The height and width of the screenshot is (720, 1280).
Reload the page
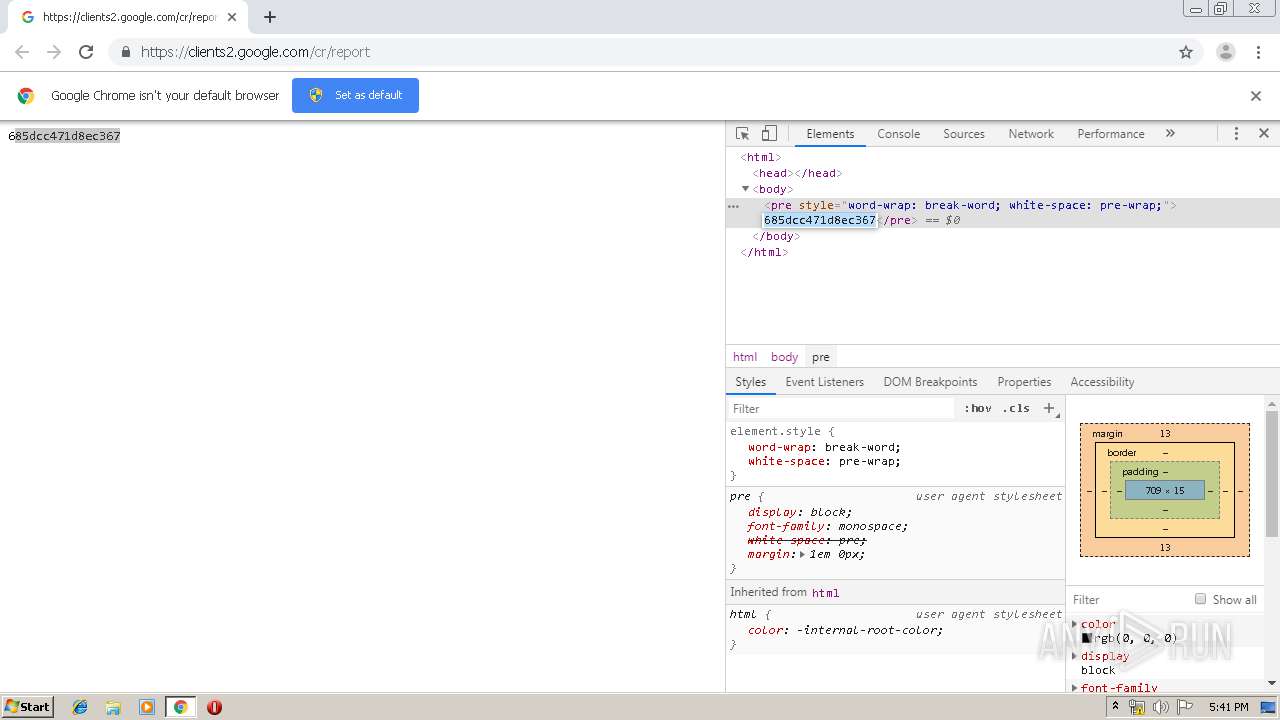point(86,52)
